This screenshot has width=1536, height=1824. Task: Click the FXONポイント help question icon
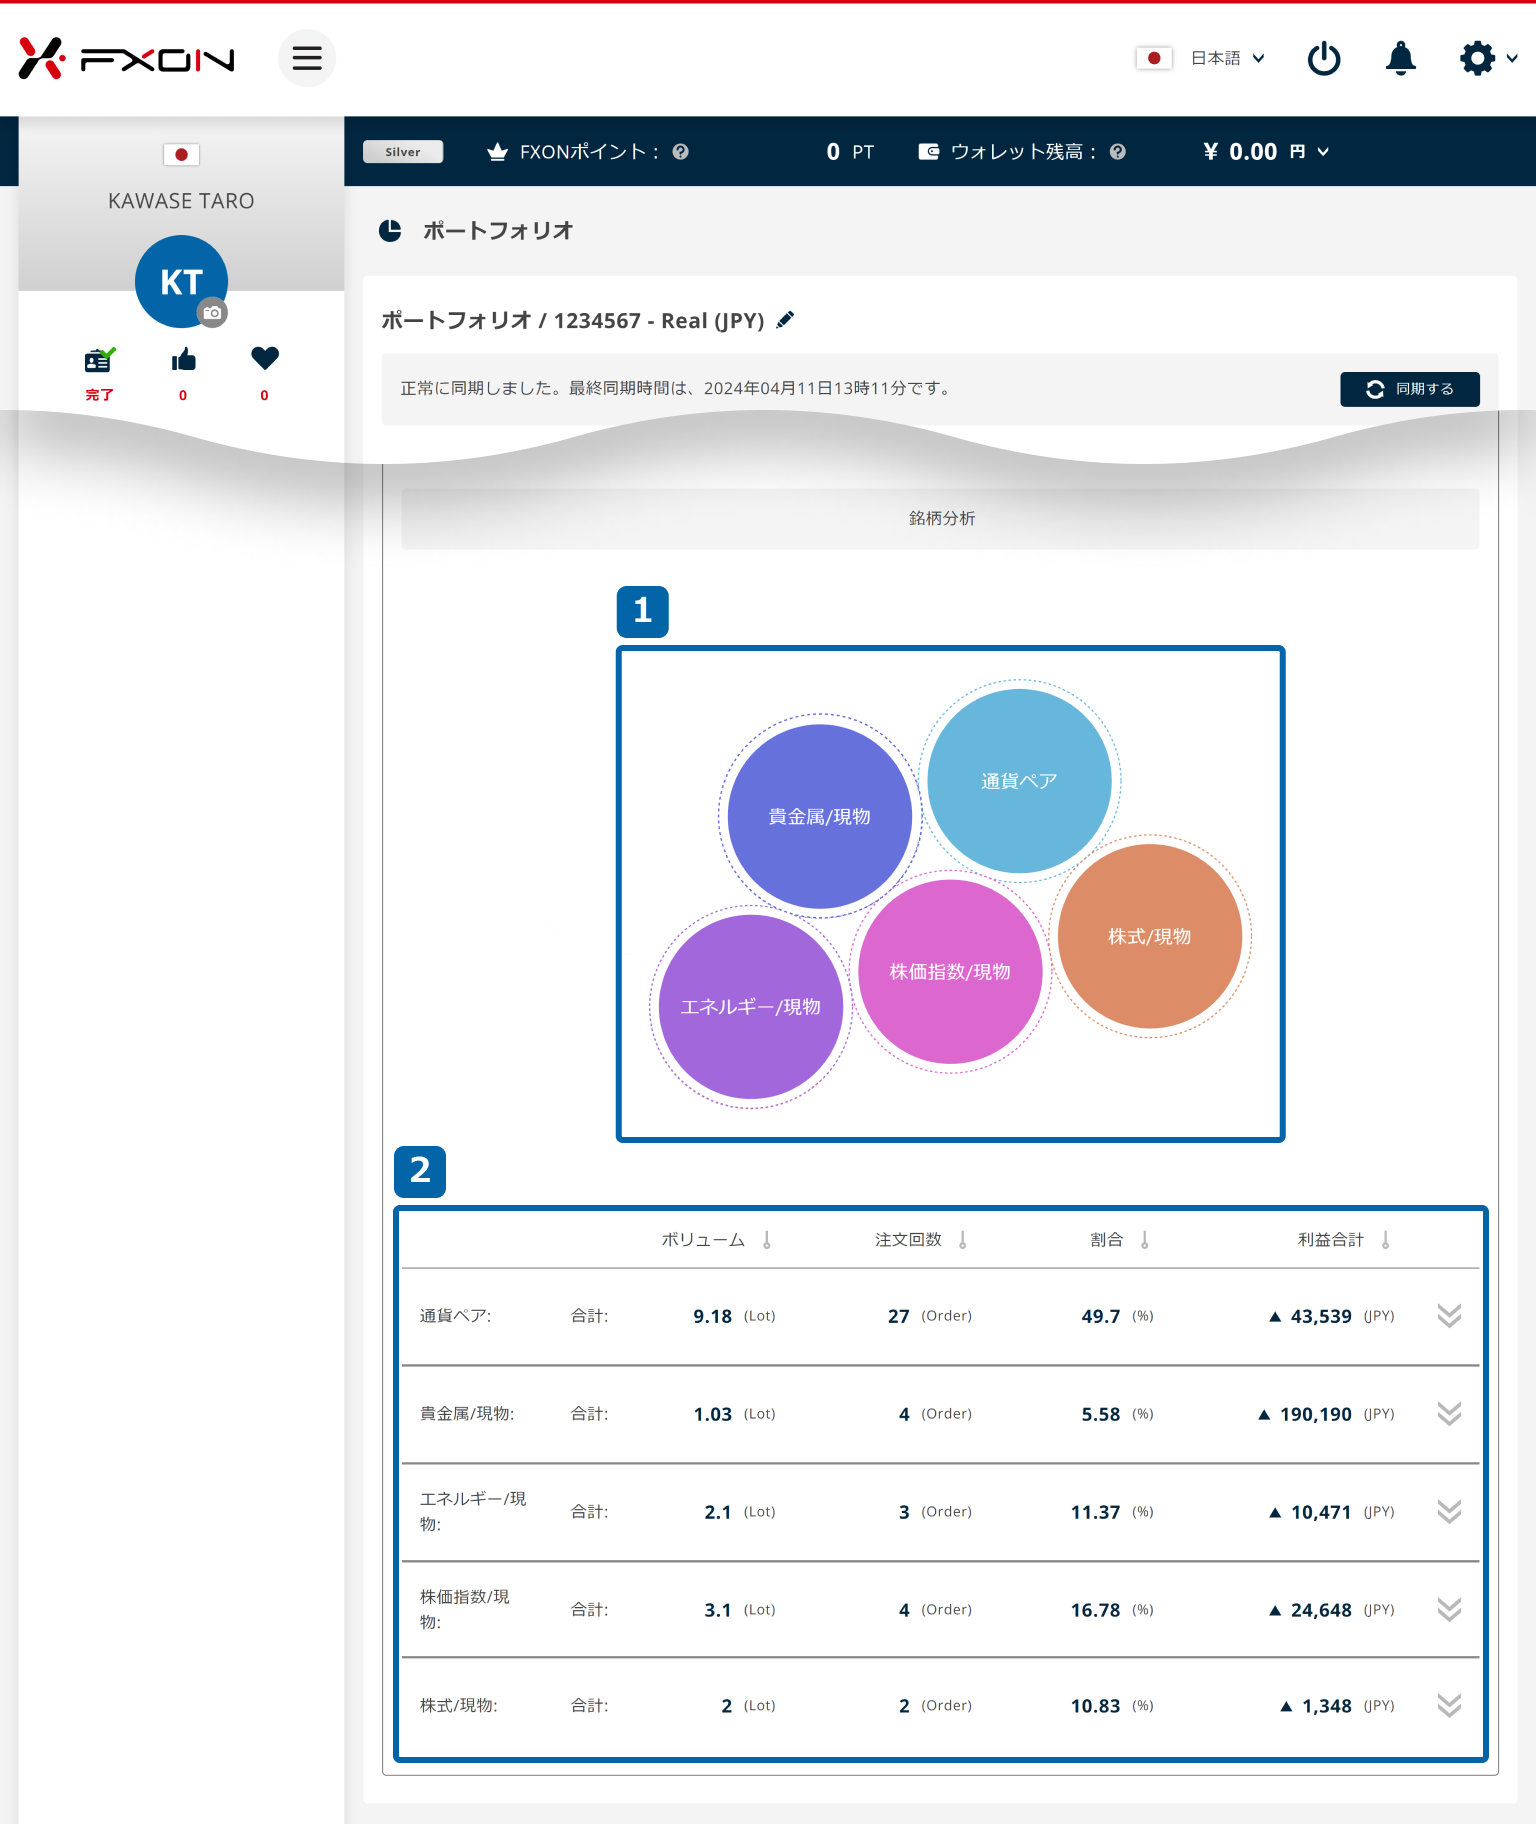681,152
